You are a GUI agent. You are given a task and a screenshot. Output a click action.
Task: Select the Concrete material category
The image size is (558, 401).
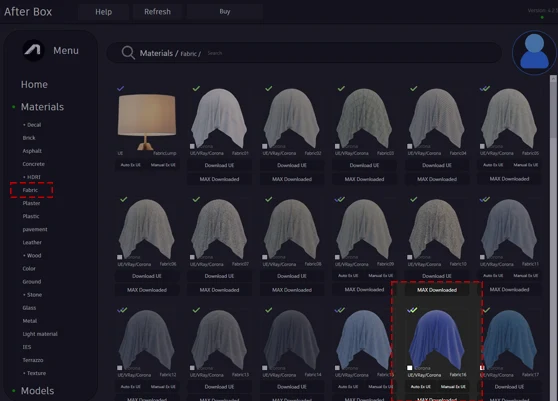[33, 164]
